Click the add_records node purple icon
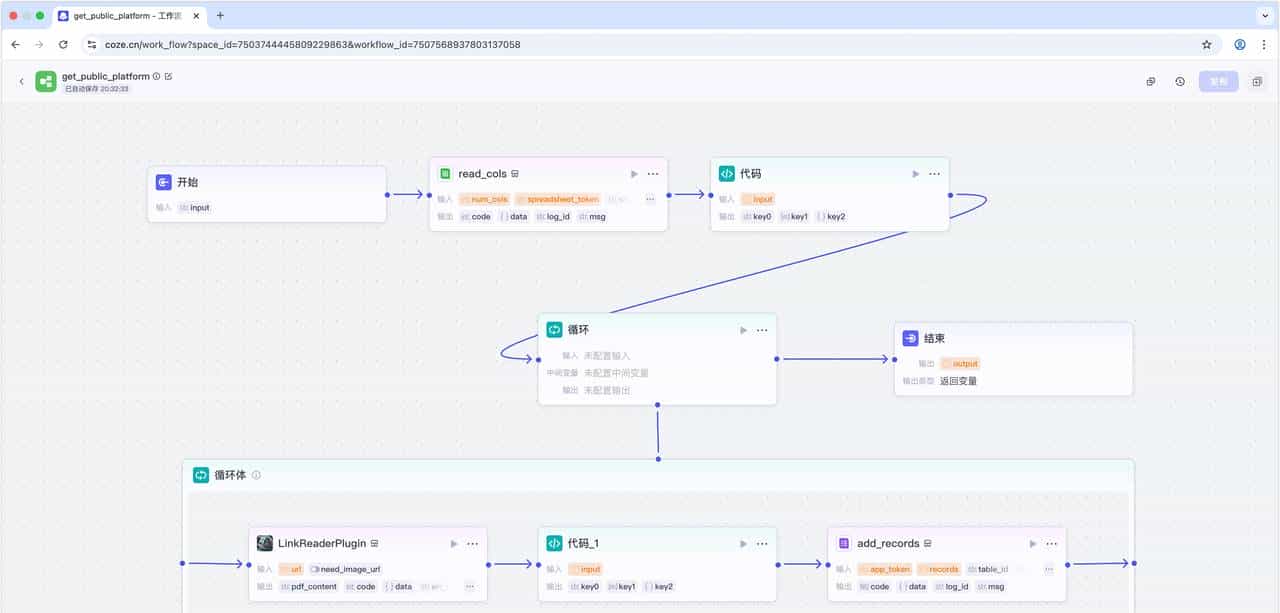1280x613 pixels. pos(844,543)
